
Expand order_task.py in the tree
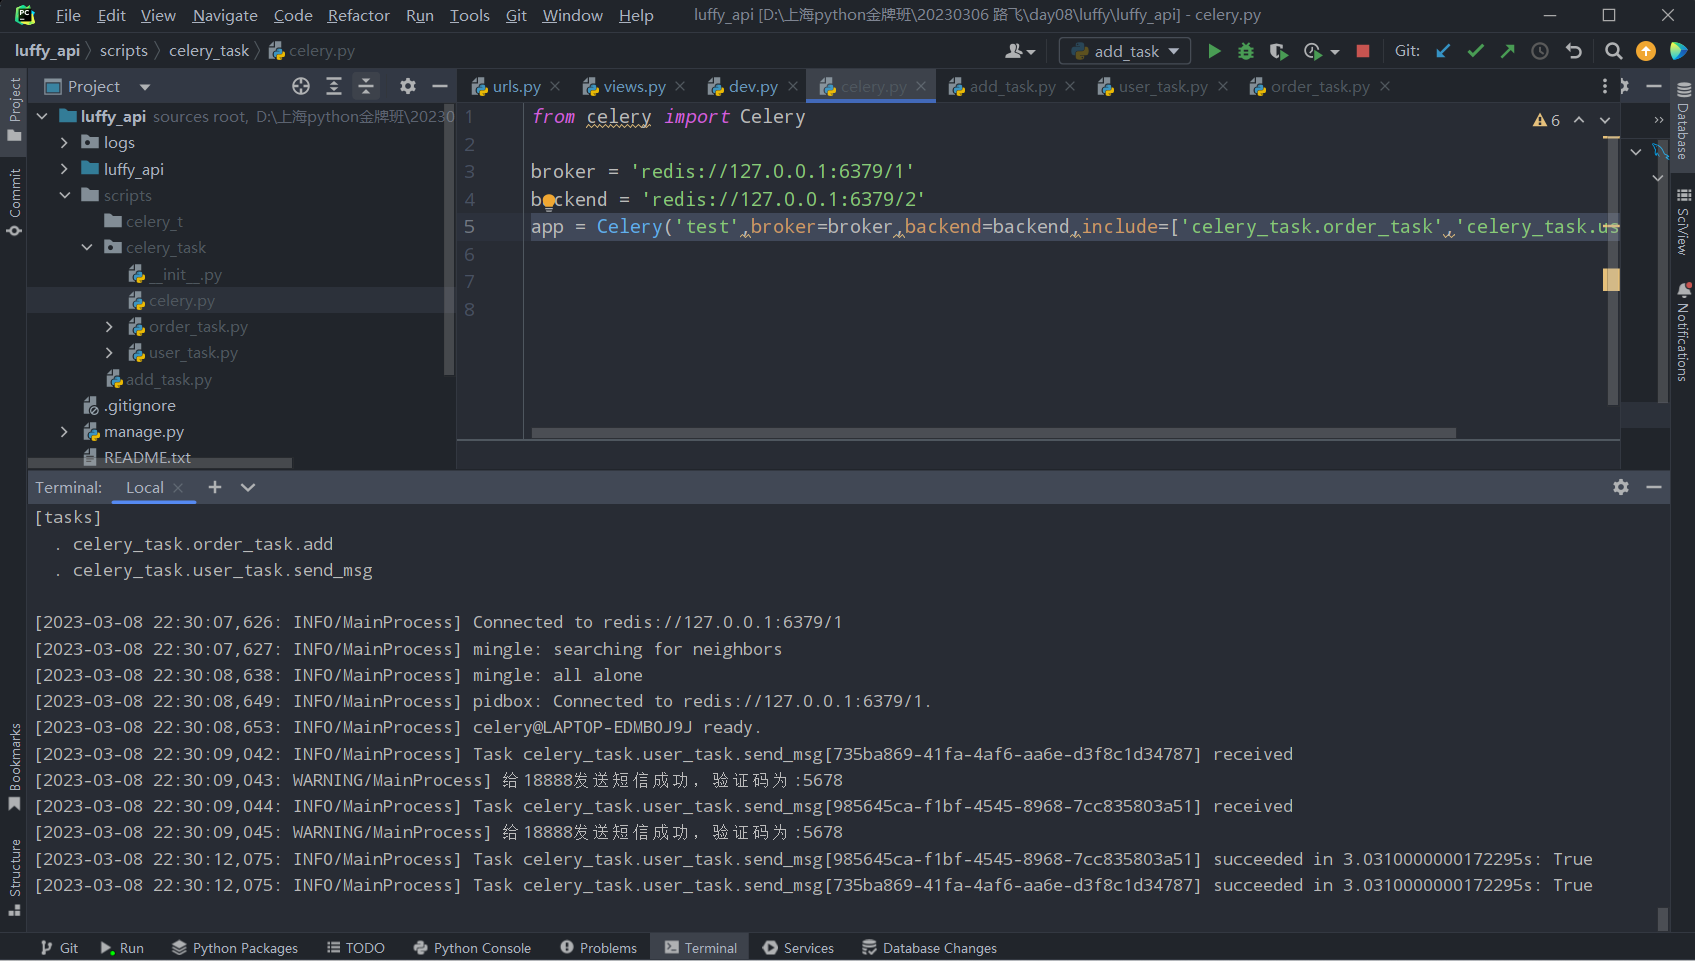coord(110,327)
